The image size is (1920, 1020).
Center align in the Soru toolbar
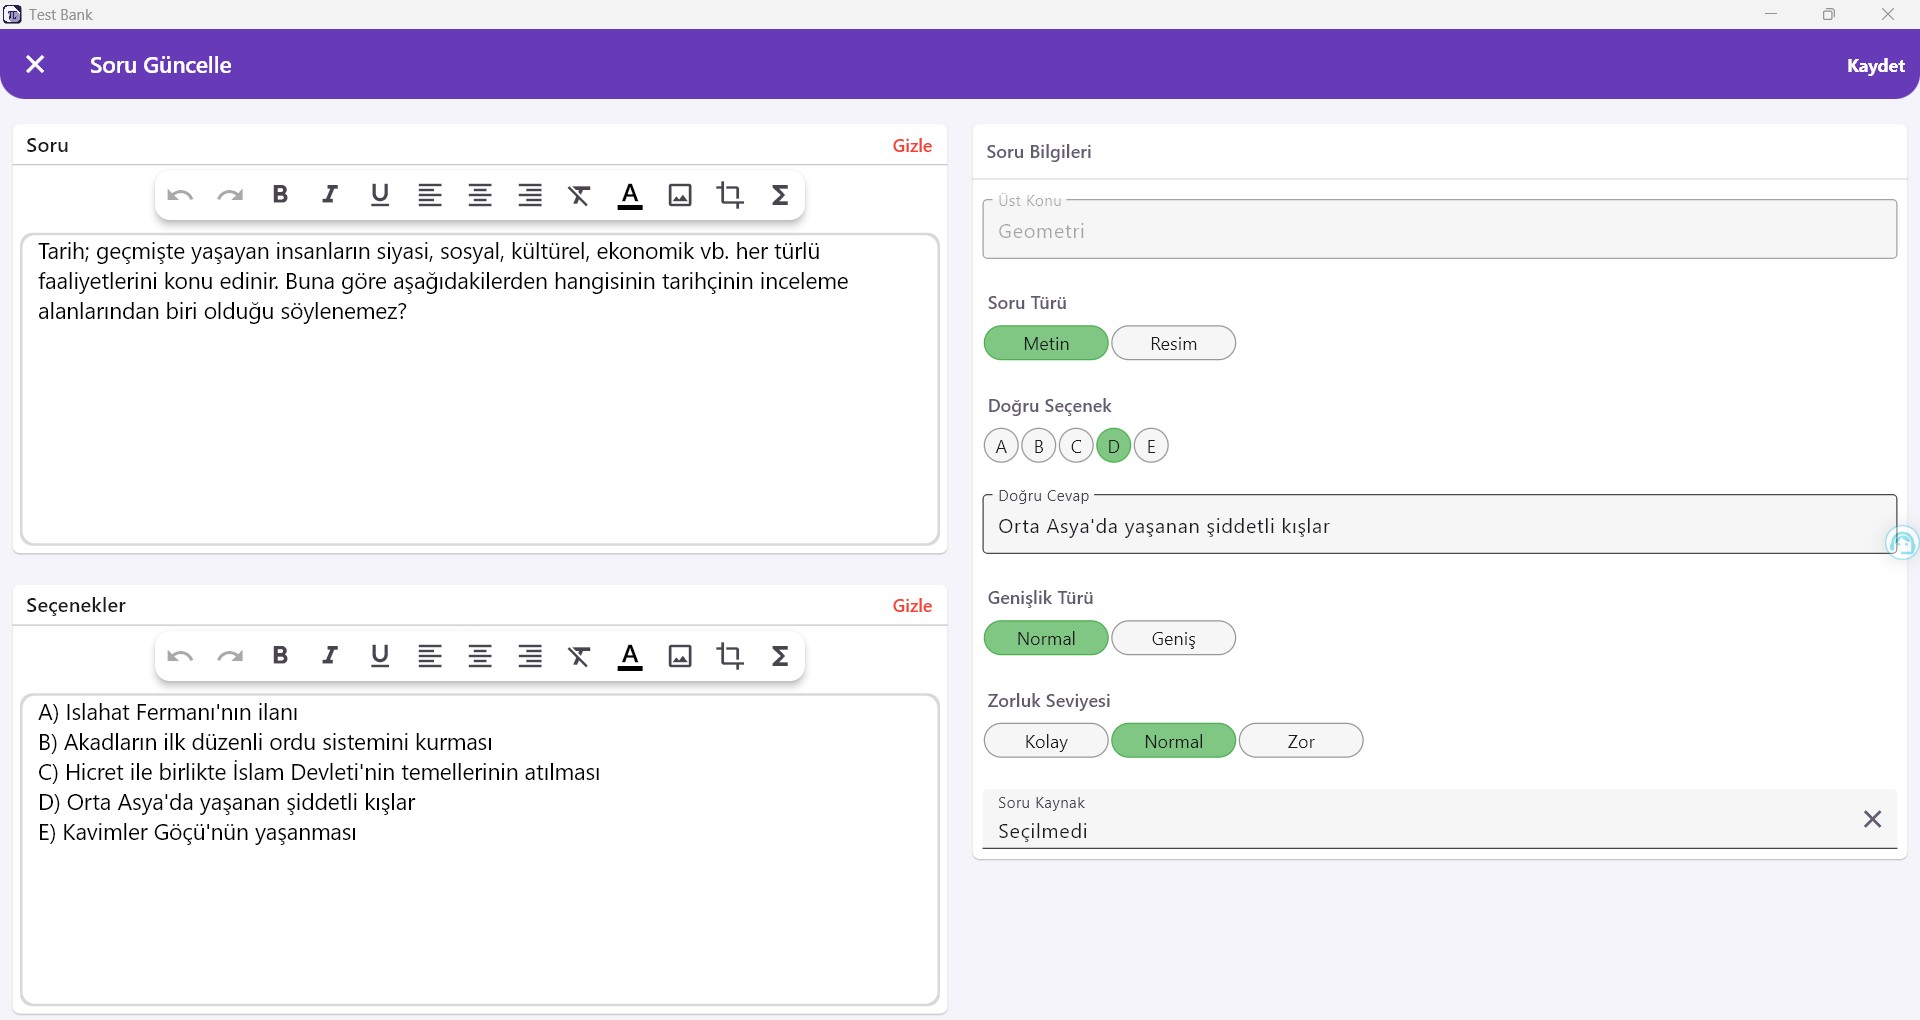click(480, 195)
